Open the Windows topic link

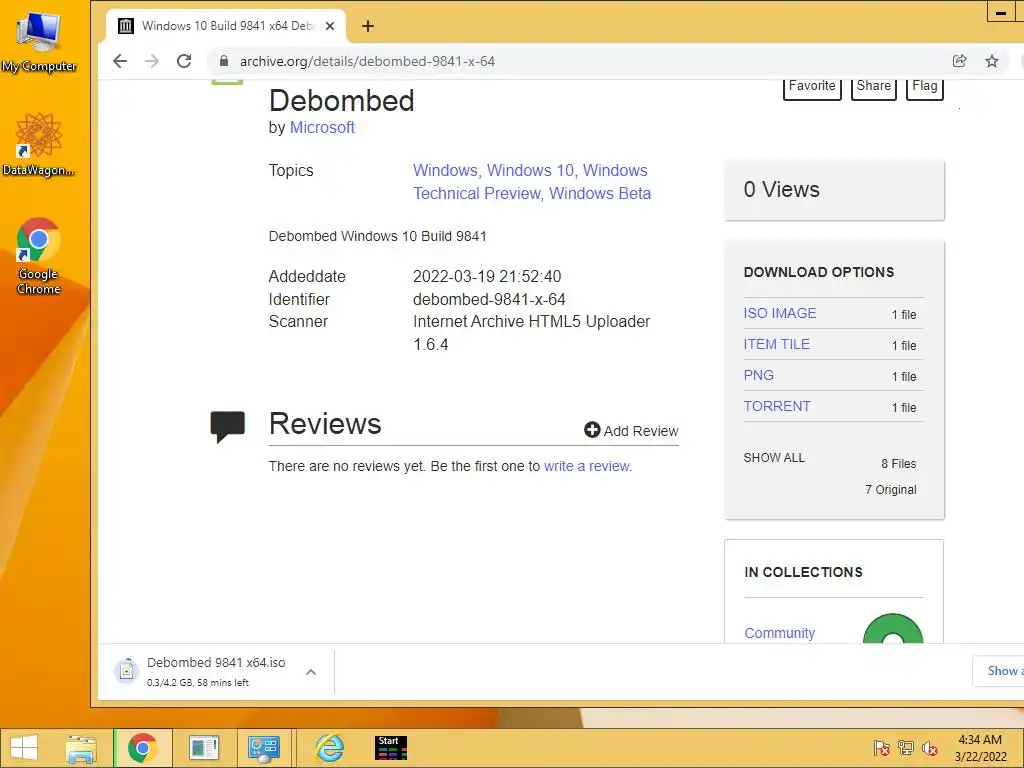pos(445,170)
